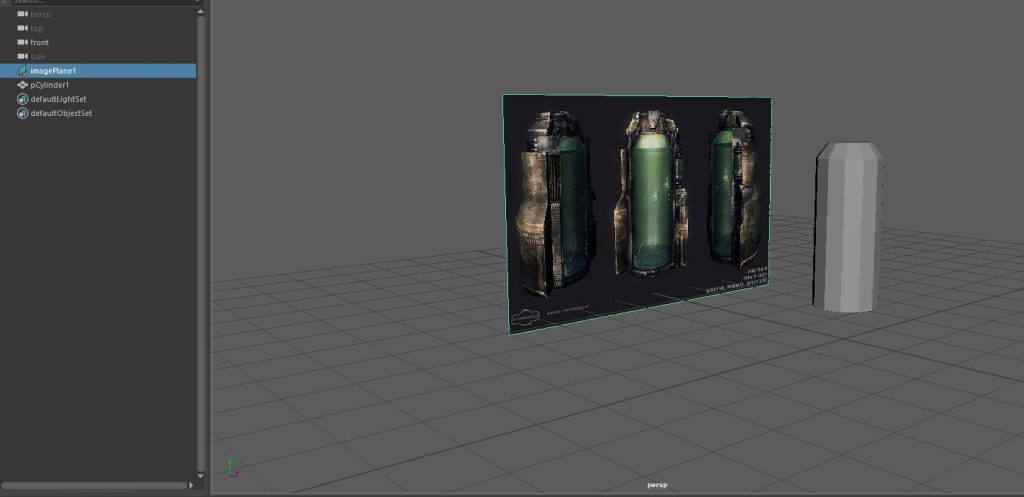Click the camera icon beside side
Image resolution: width=1024 pixels, height=497 pixels.
(x=22, y=57)
